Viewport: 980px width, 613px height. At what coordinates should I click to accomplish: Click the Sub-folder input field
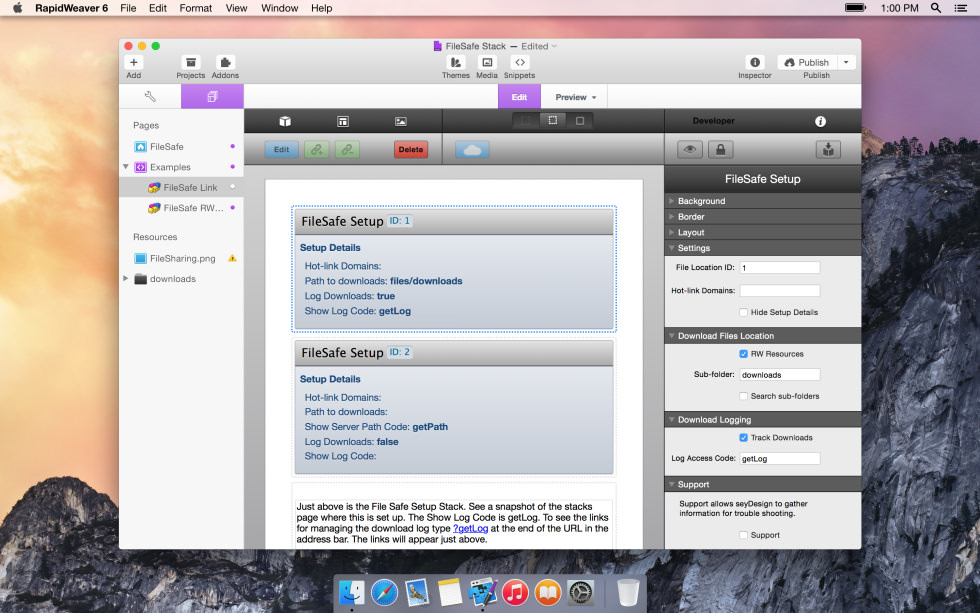coord(779,375)
